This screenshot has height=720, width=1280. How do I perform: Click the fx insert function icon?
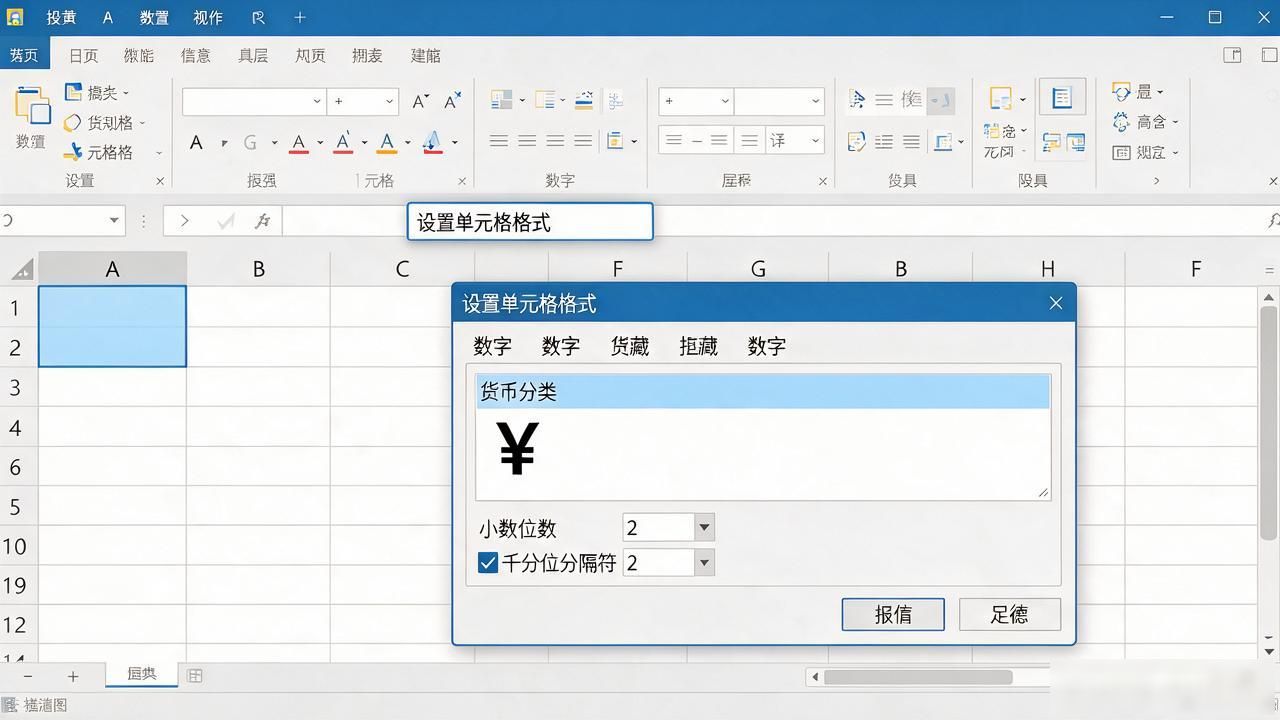coord(262,221)
